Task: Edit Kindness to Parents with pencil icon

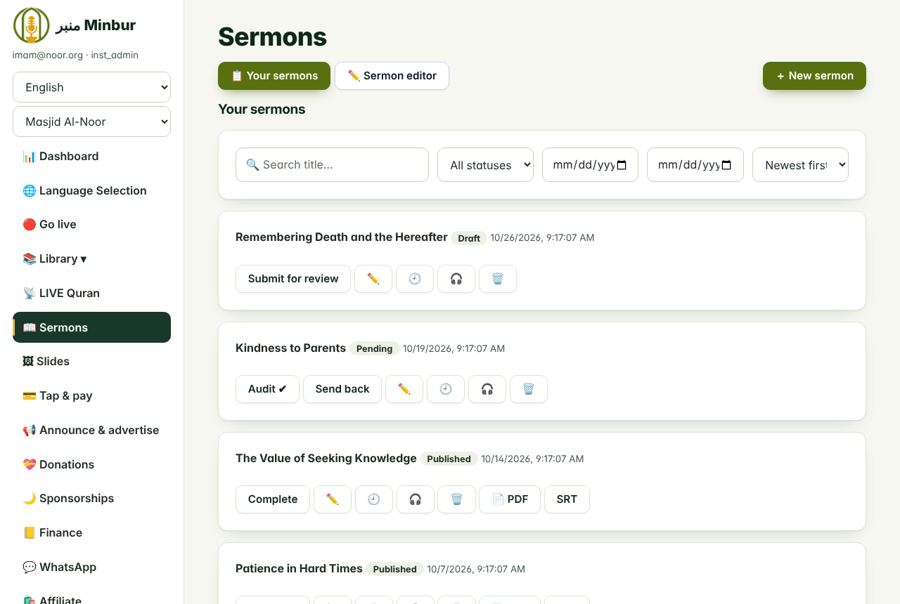Action: [404, 389]
